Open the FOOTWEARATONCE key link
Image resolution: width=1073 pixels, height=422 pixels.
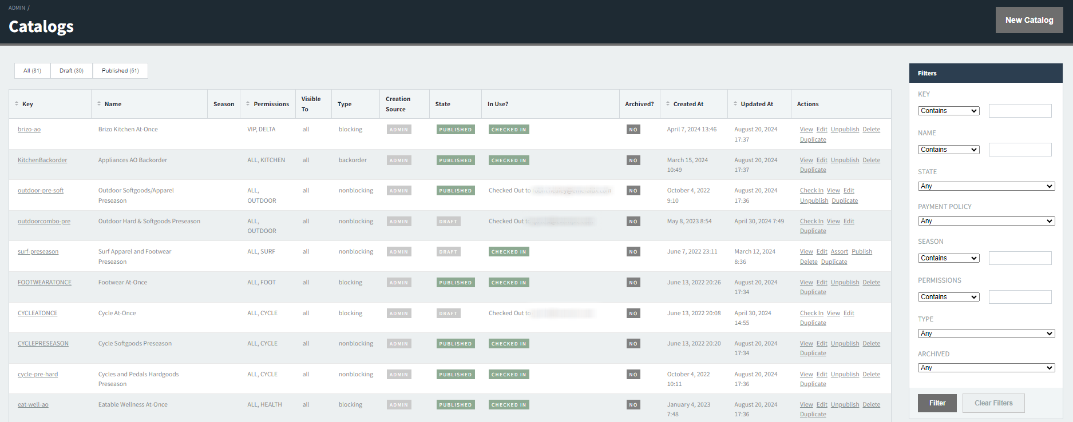point(44,282)
